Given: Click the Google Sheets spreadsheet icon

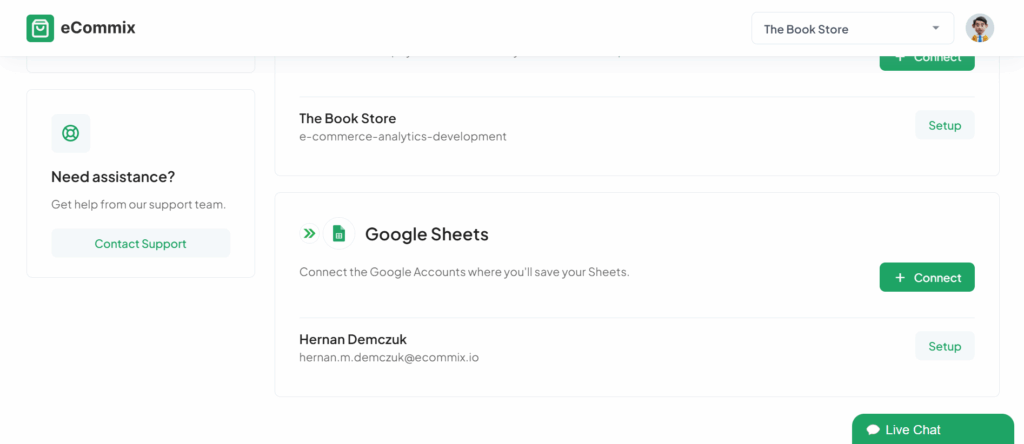Looking at the screenshot, I should (339, 233).
